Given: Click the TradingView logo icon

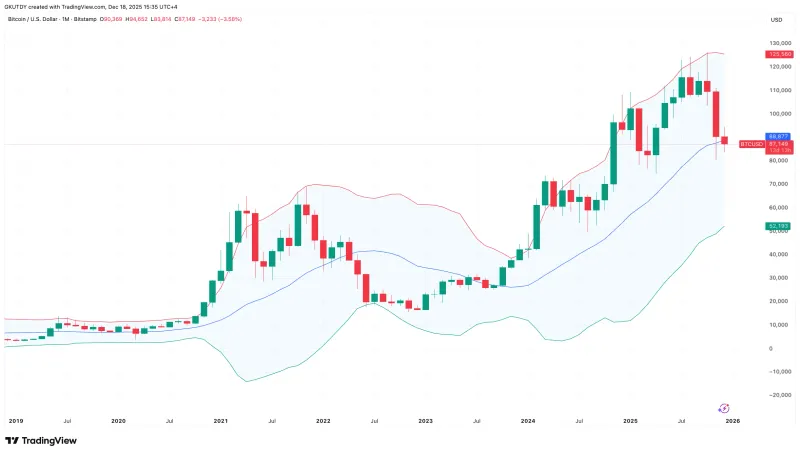Looking at the screenshot, I should tap(11, 440).
